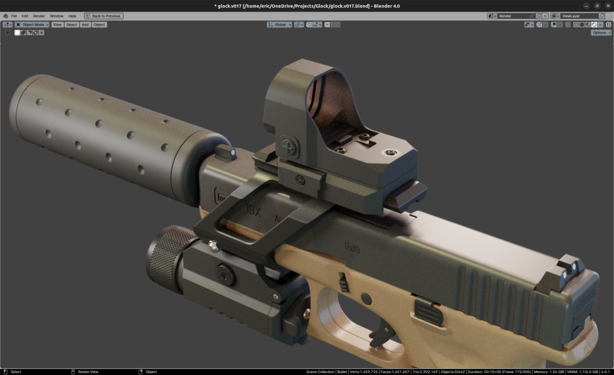
Task: Toggle proportional editing button
Action: pyautogui.click(x=327, y=25)
